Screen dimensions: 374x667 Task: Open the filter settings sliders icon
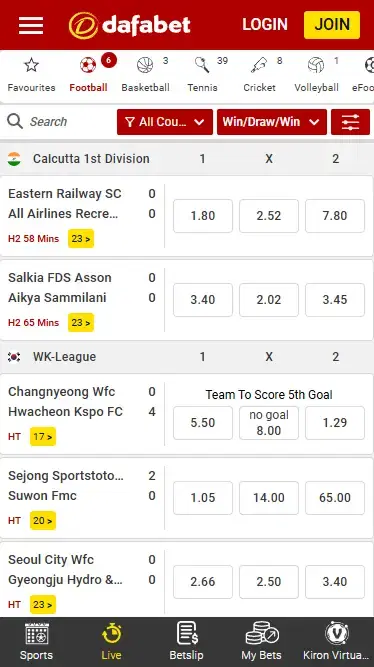(x=350, y=122)
